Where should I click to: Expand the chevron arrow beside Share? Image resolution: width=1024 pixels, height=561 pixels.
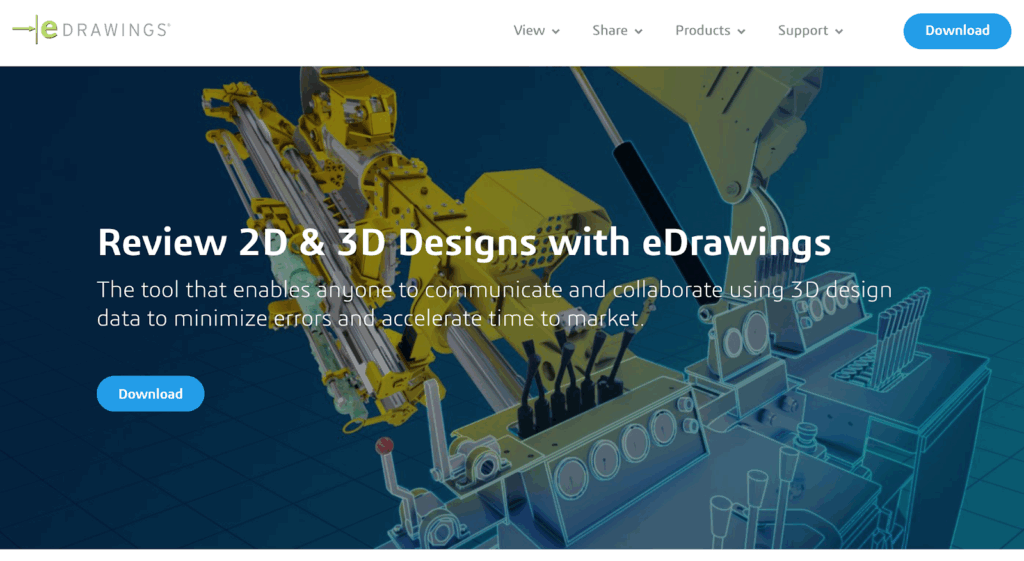tap(639, 32)
